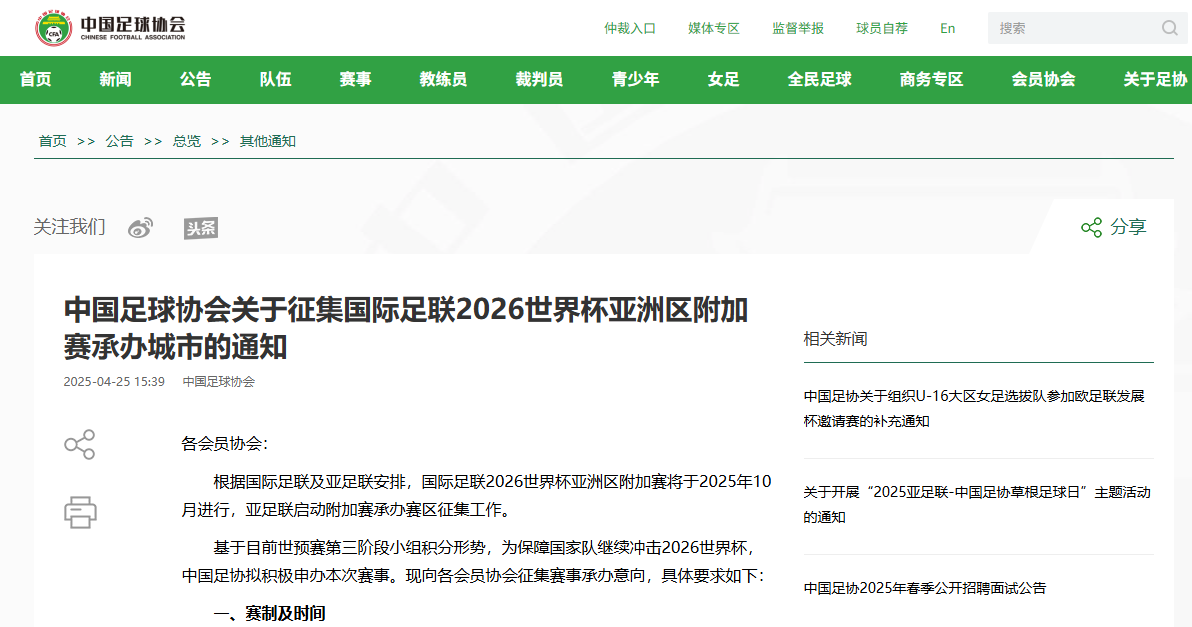Click the publish date 2025-04-25 15:39
The height and width of the screenshot is (627, 1192).
click(x=114, y=382)
